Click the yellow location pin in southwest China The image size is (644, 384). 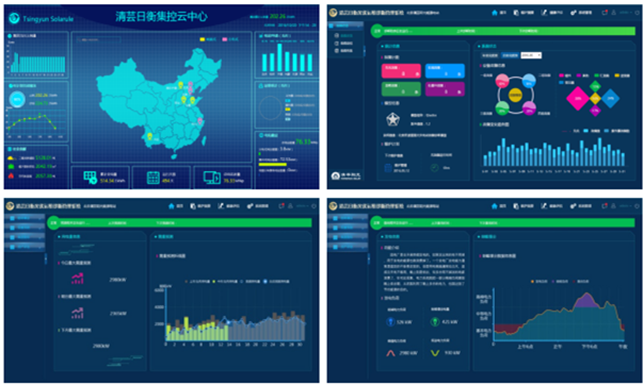[x=150, y=136]
